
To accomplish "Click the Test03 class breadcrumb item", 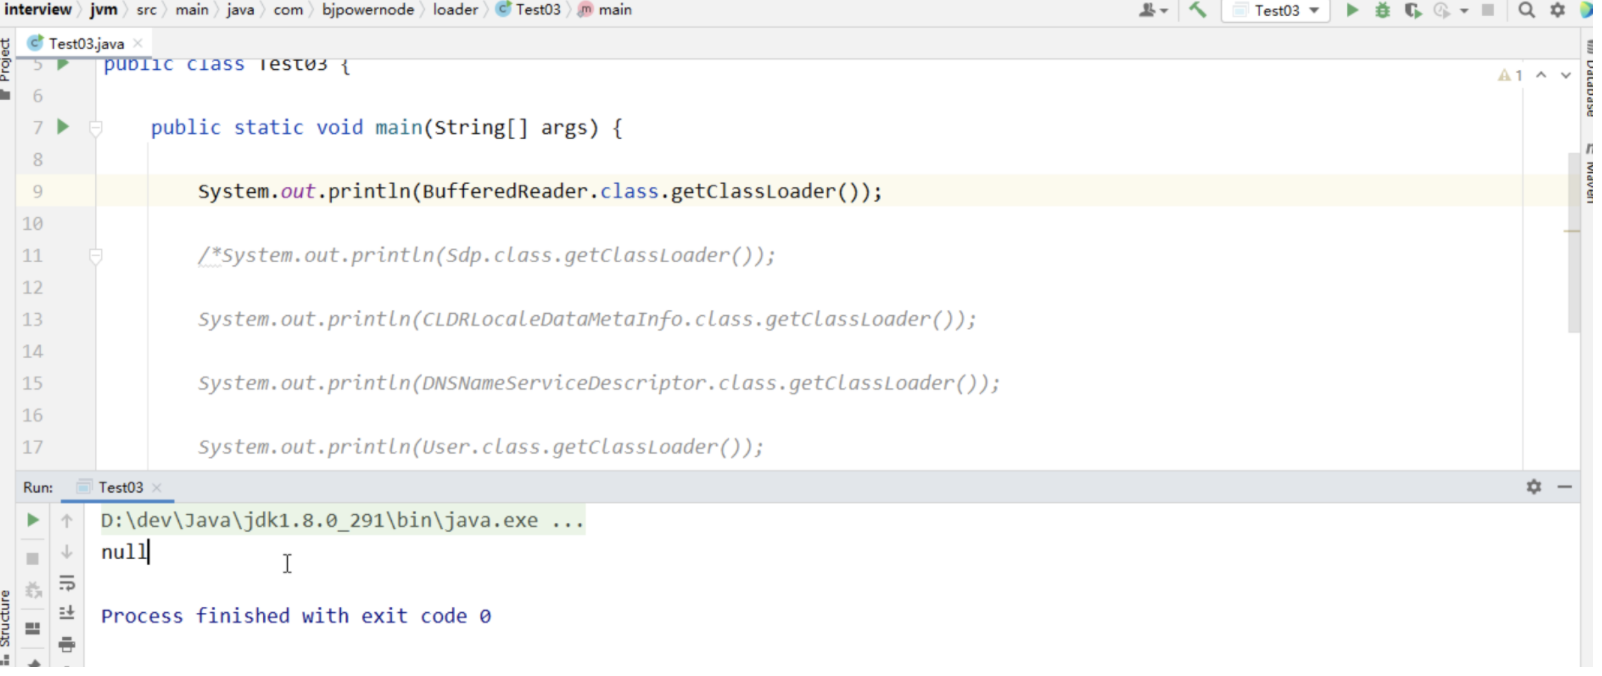I will pos(529,9).
